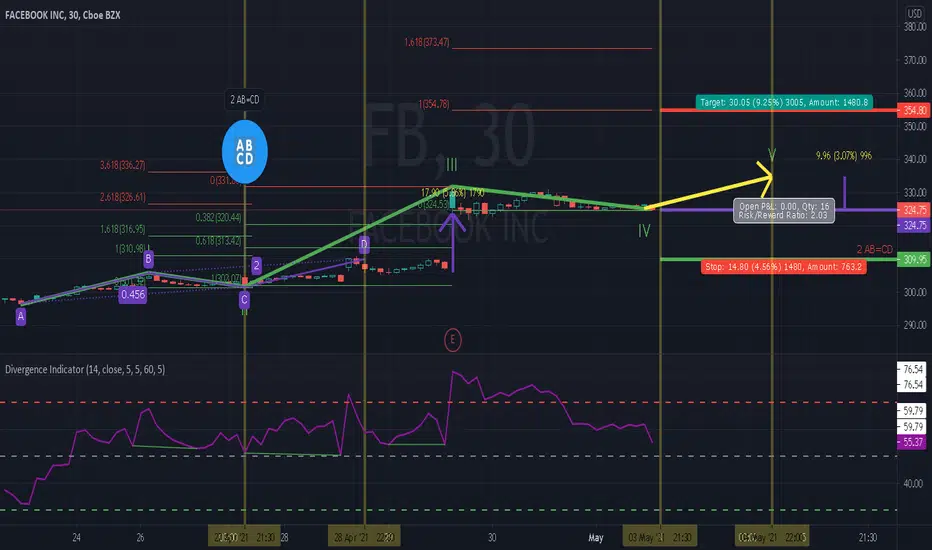Select the 0.618(313.42) retracement label
The image size is (932, 550).
(x=218, y=241)
